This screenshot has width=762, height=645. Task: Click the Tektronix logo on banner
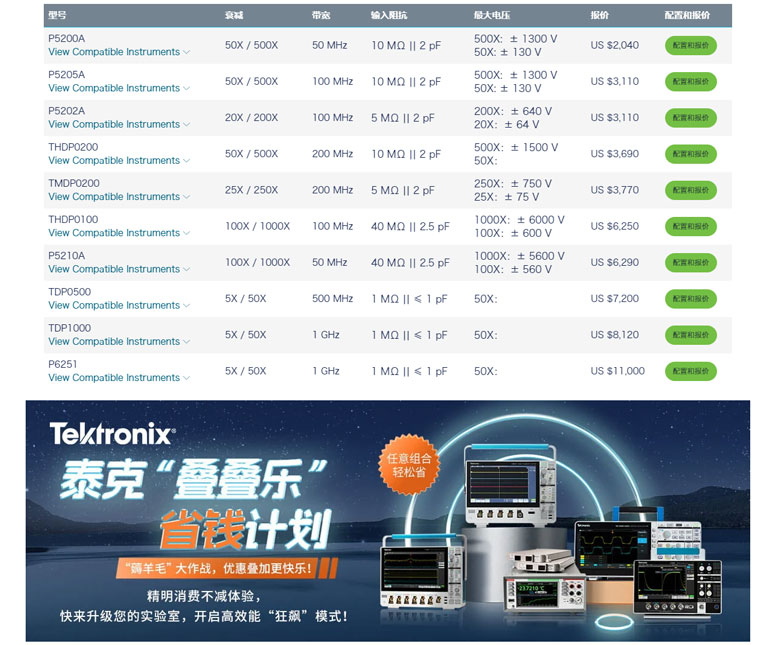[x=112, y=434]
